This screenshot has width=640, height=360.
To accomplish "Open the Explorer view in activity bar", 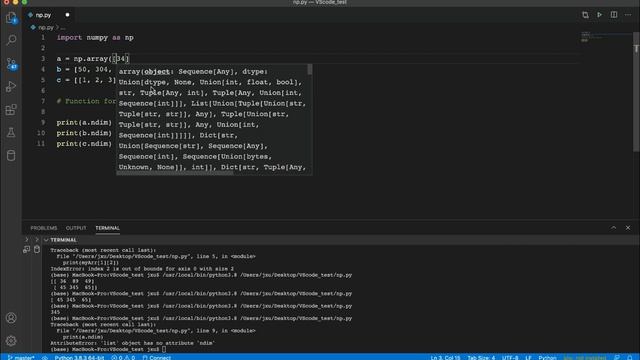I will (11, 18).
